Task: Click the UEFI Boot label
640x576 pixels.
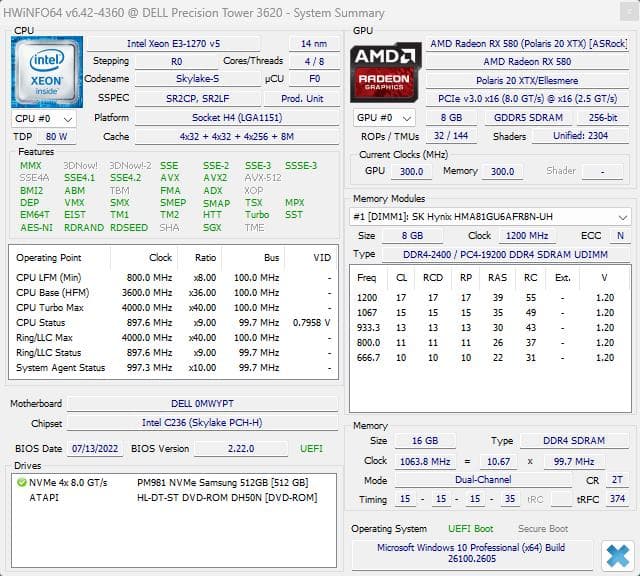Action: [471, 529]
